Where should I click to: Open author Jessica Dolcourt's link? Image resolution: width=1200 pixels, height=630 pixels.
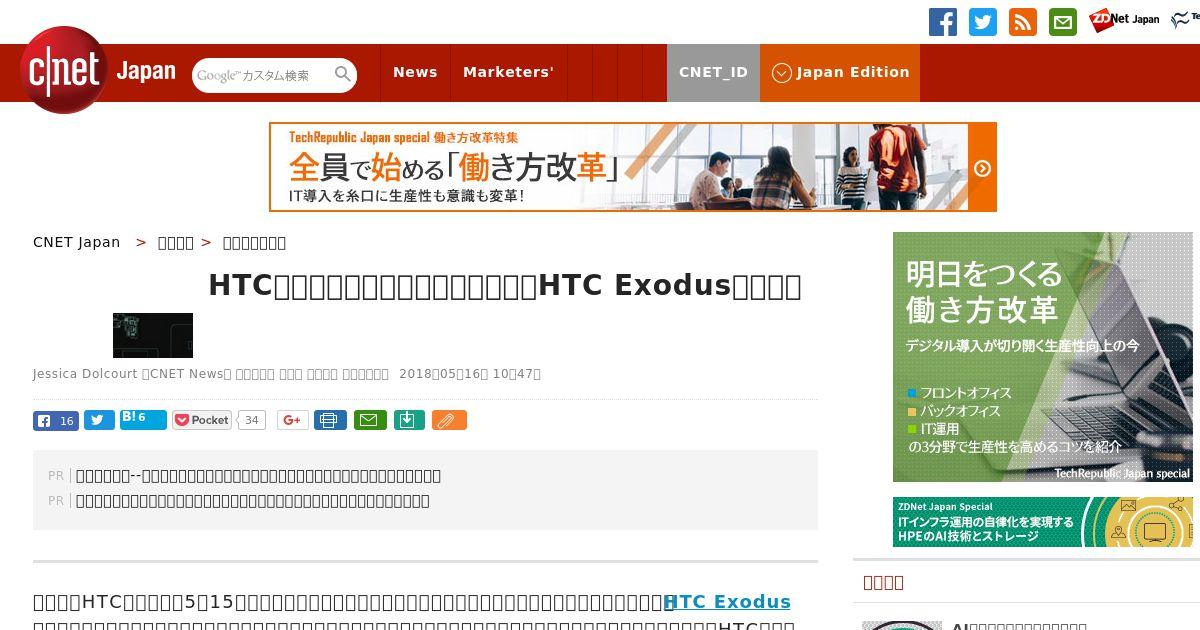tap(84, 374)
